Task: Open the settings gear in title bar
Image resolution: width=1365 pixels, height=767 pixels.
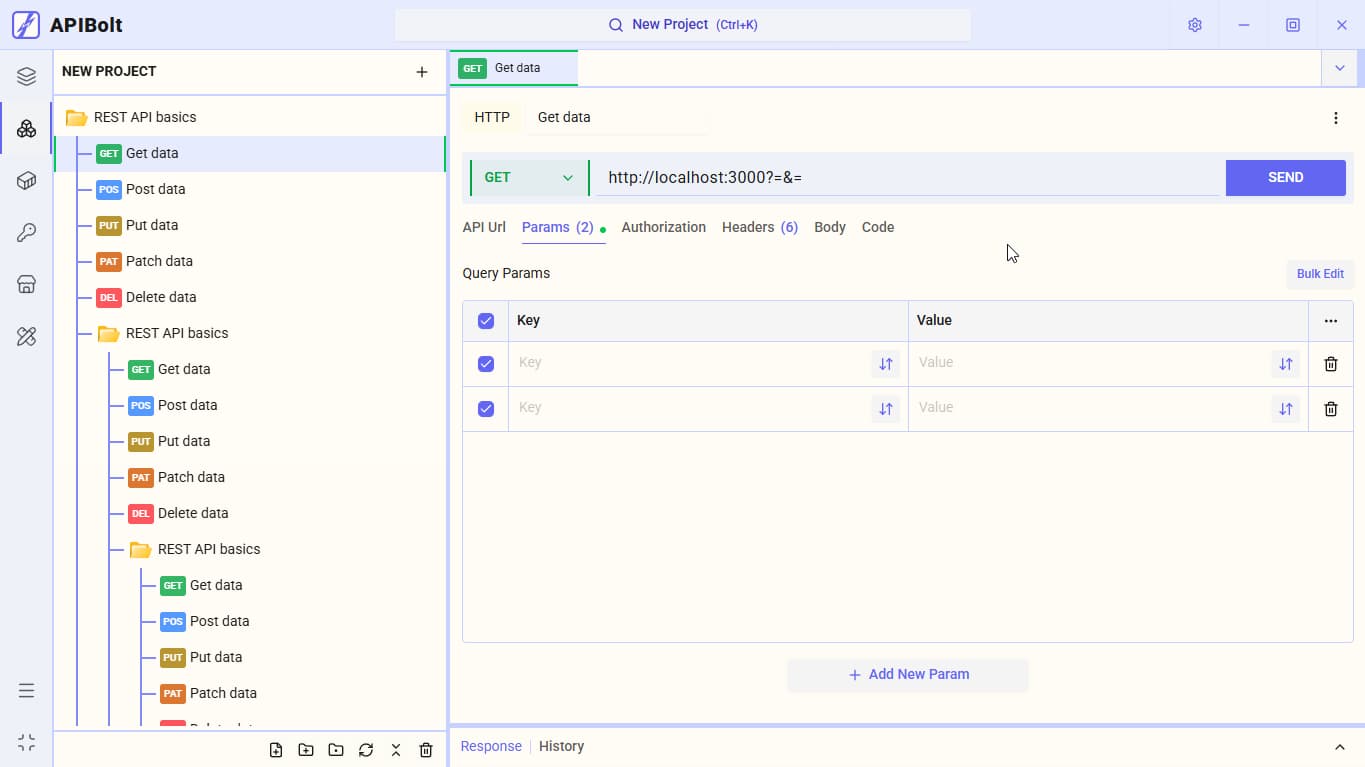Action: 1194,25
